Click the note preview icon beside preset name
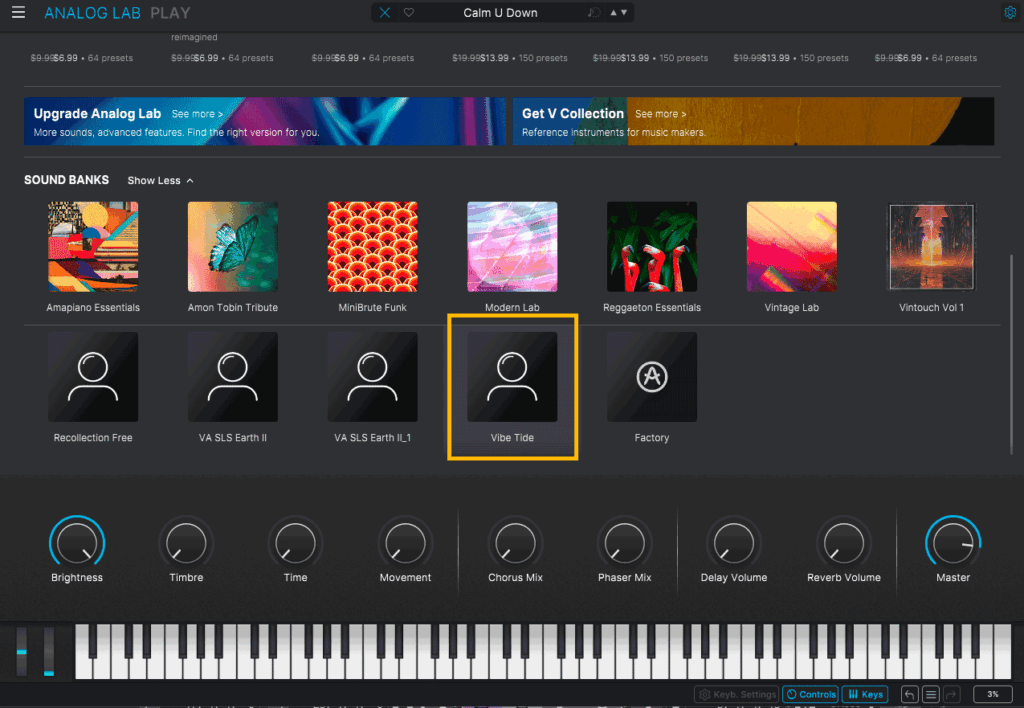 (593, 12)
